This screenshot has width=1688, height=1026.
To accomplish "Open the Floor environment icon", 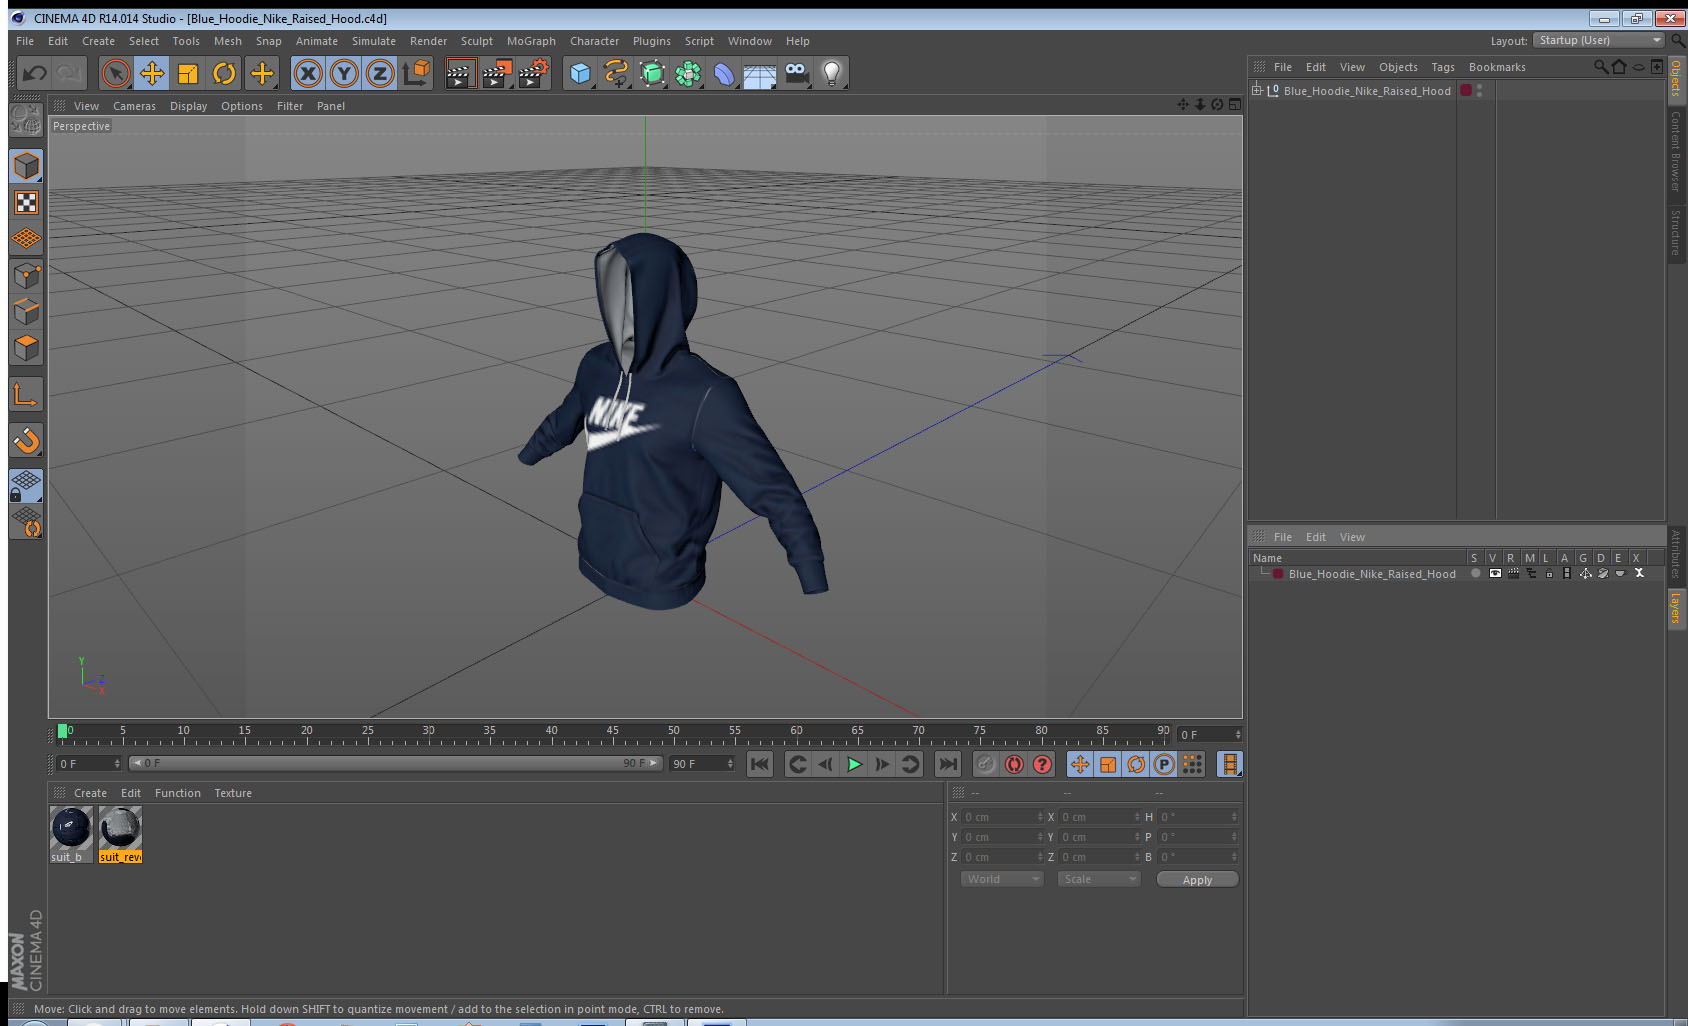I will pos(760,73).
